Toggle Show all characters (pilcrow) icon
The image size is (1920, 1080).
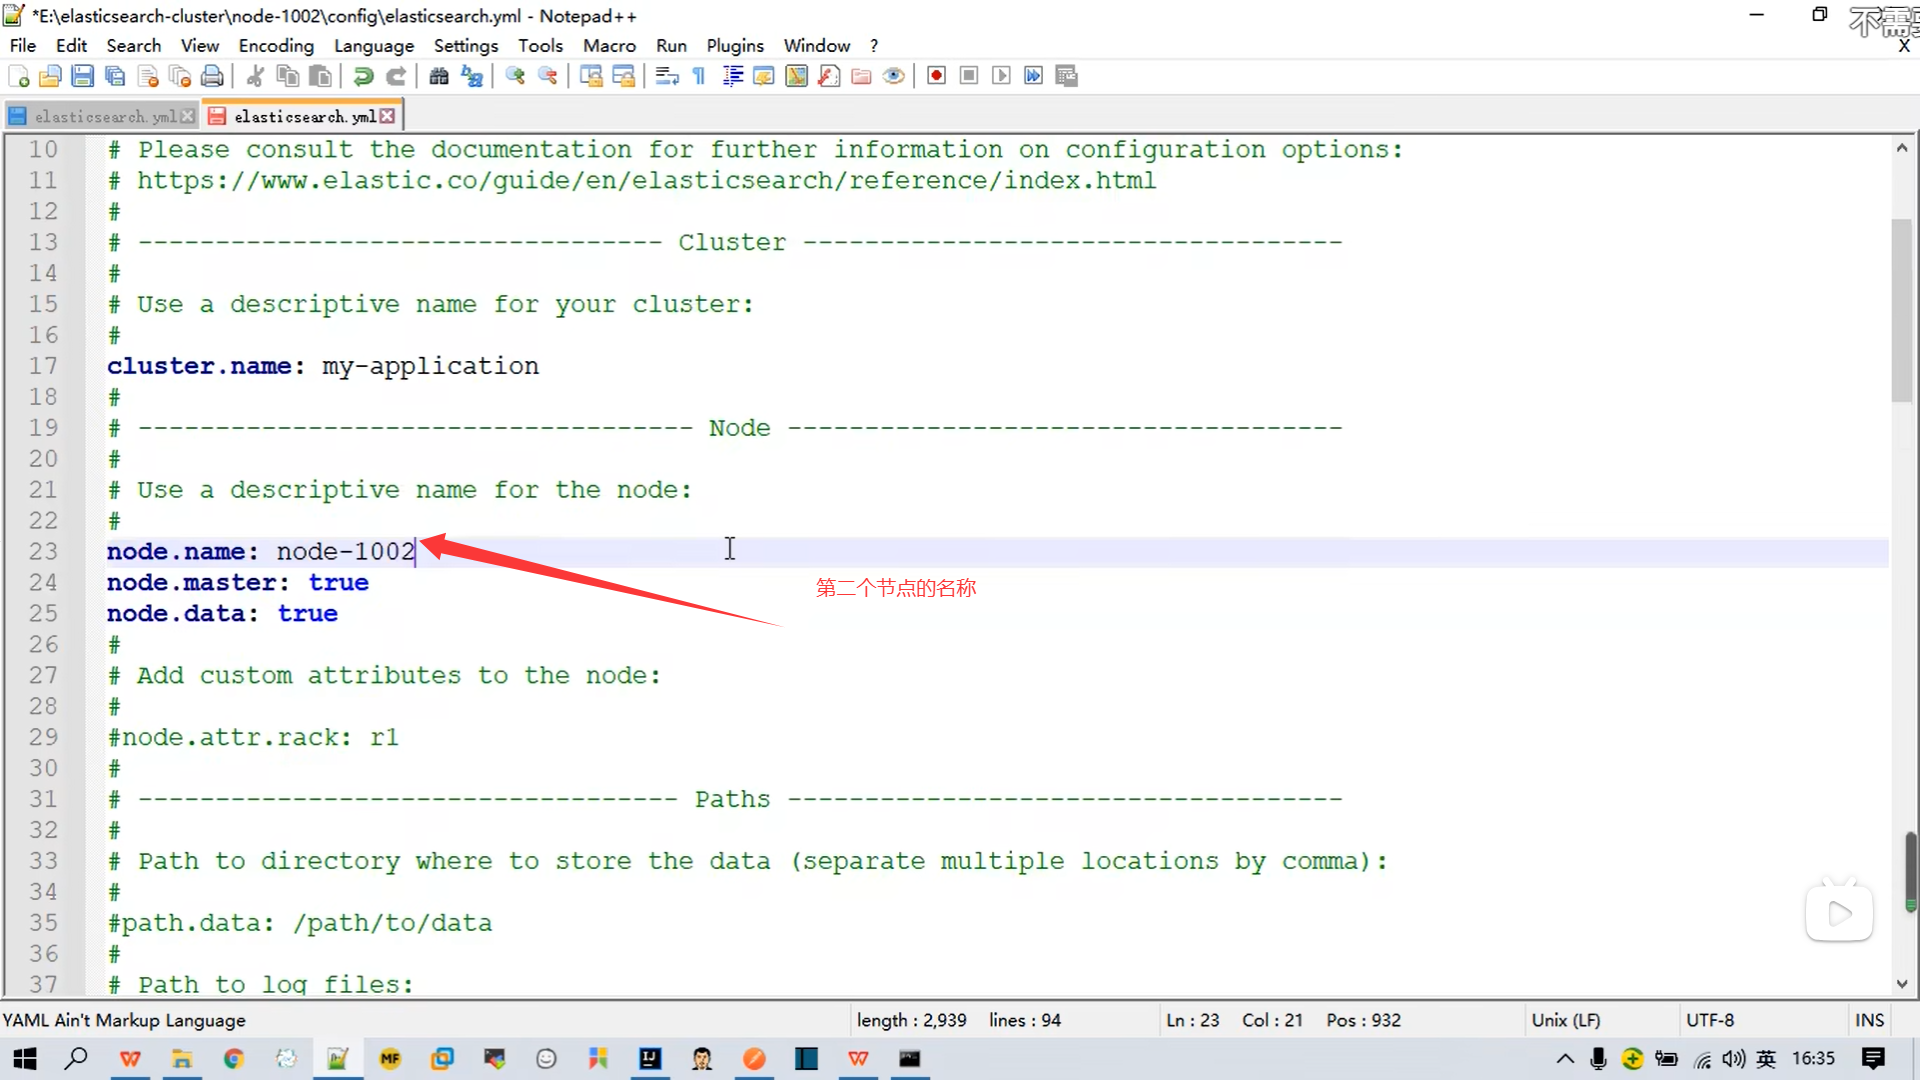(699, 76)
